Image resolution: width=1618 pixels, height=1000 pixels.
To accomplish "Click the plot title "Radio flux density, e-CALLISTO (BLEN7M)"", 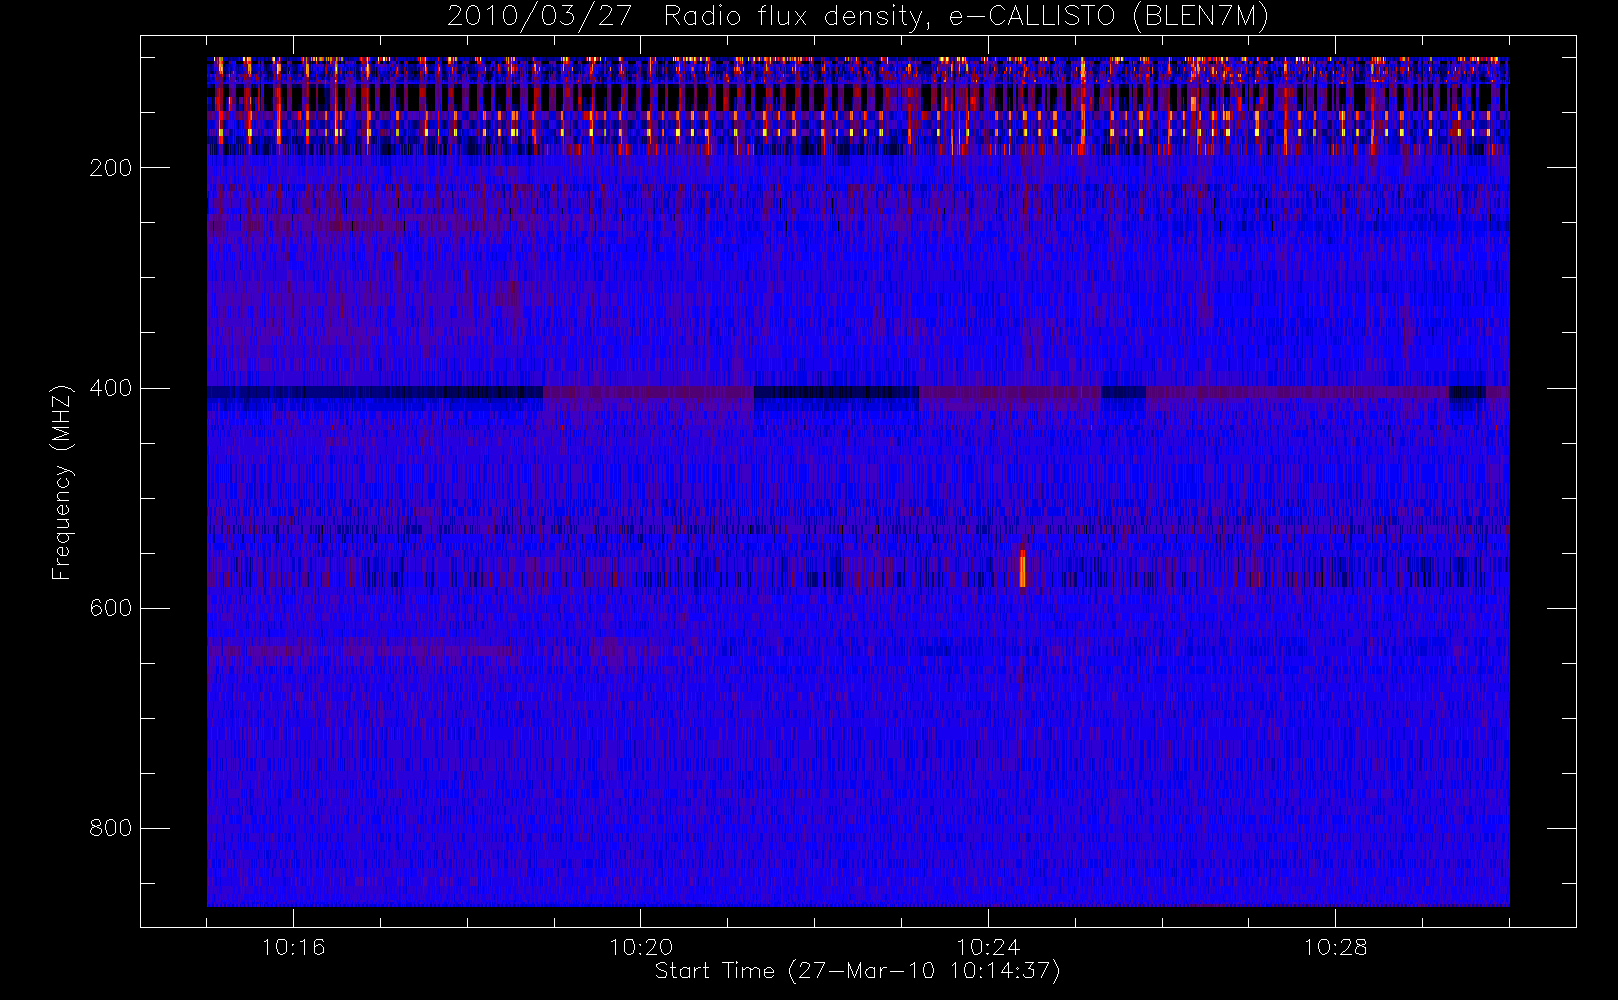I will (x=966, y=17).
